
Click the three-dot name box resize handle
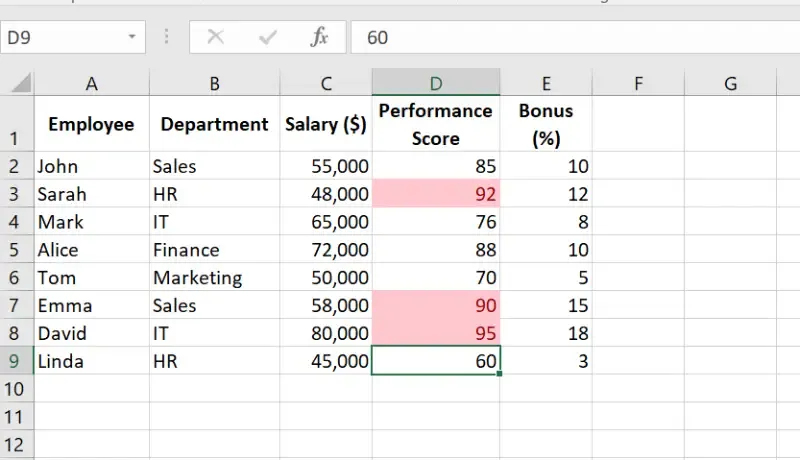coord(166,38)
